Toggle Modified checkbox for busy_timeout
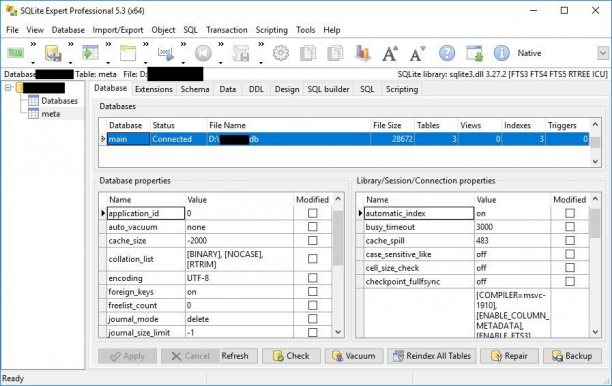The image size is (612, 386). [x=570, y=227]
